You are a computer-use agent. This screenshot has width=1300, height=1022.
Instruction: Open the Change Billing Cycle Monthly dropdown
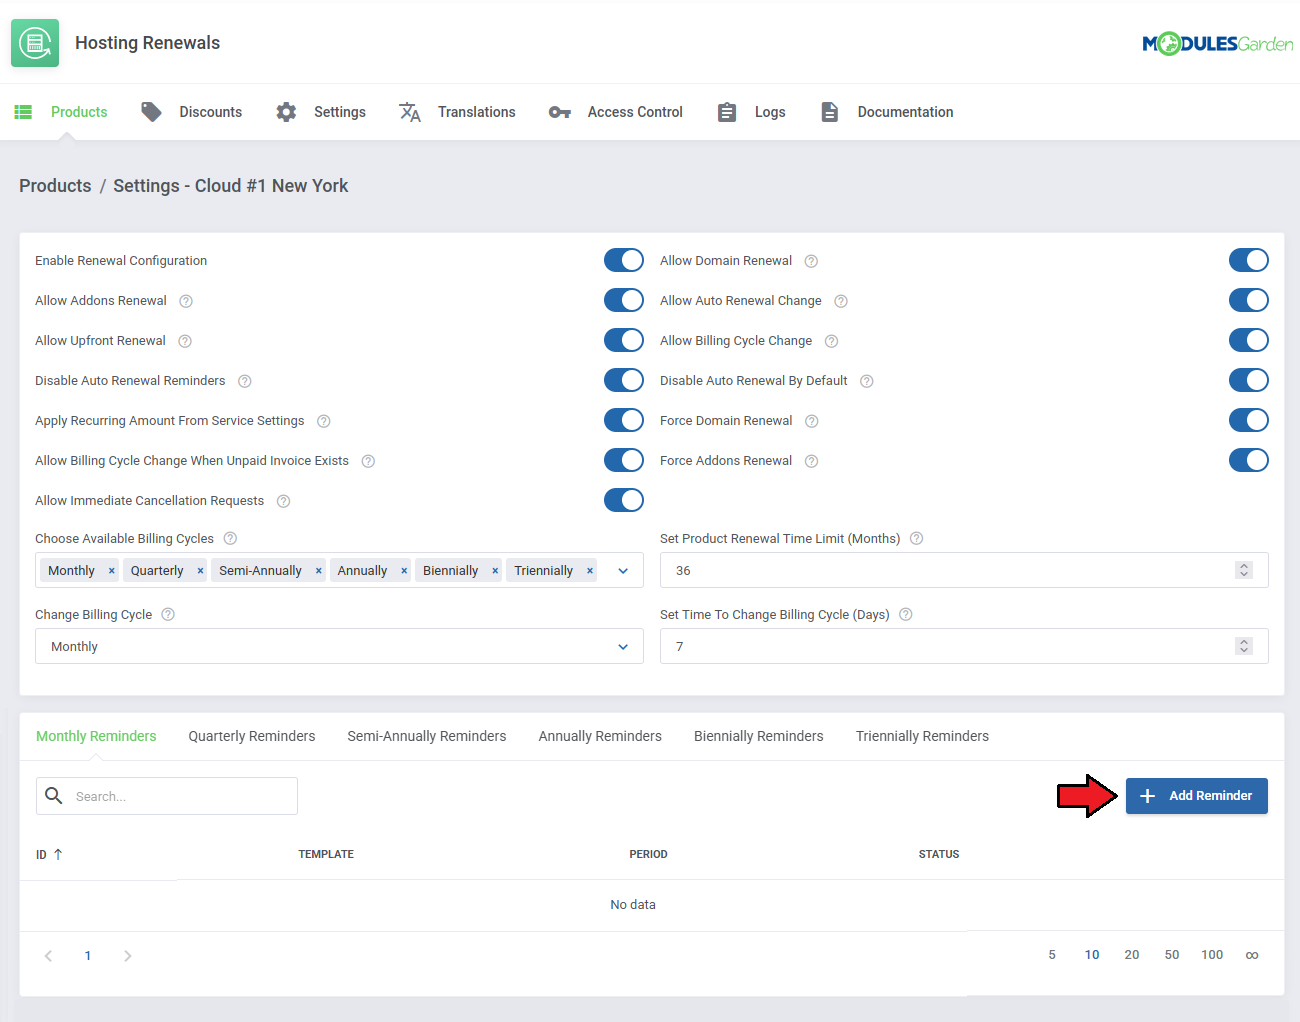339,646
